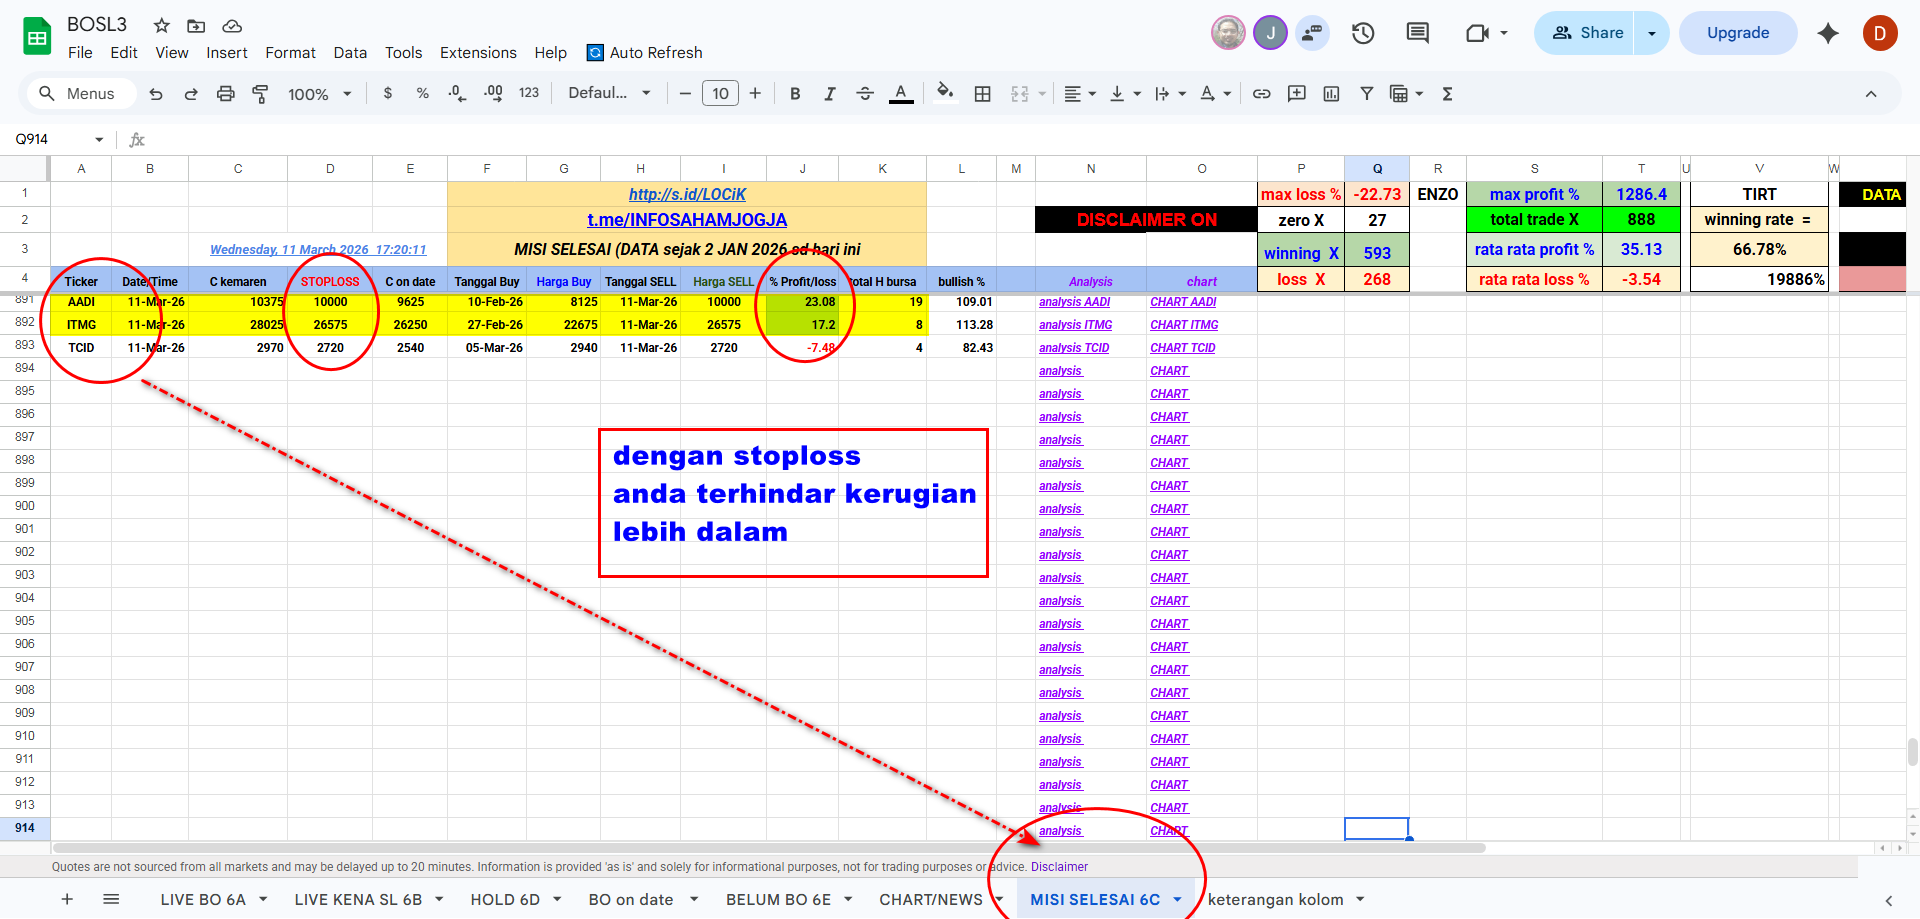Open version history clock icon
This screenshot has height=919, width=1920.
pyautogui.click(x=1363, y=33)
